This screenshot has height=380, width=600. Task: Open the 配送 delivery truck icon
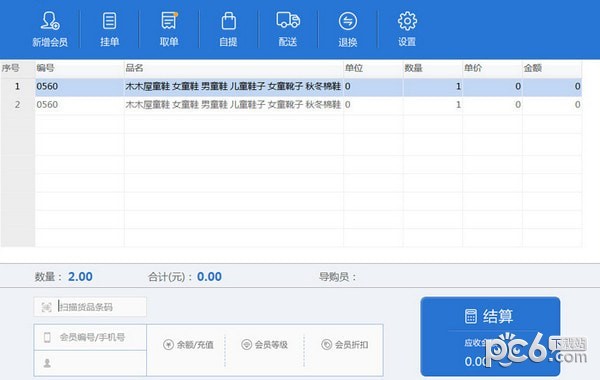(x=288, y=20)
